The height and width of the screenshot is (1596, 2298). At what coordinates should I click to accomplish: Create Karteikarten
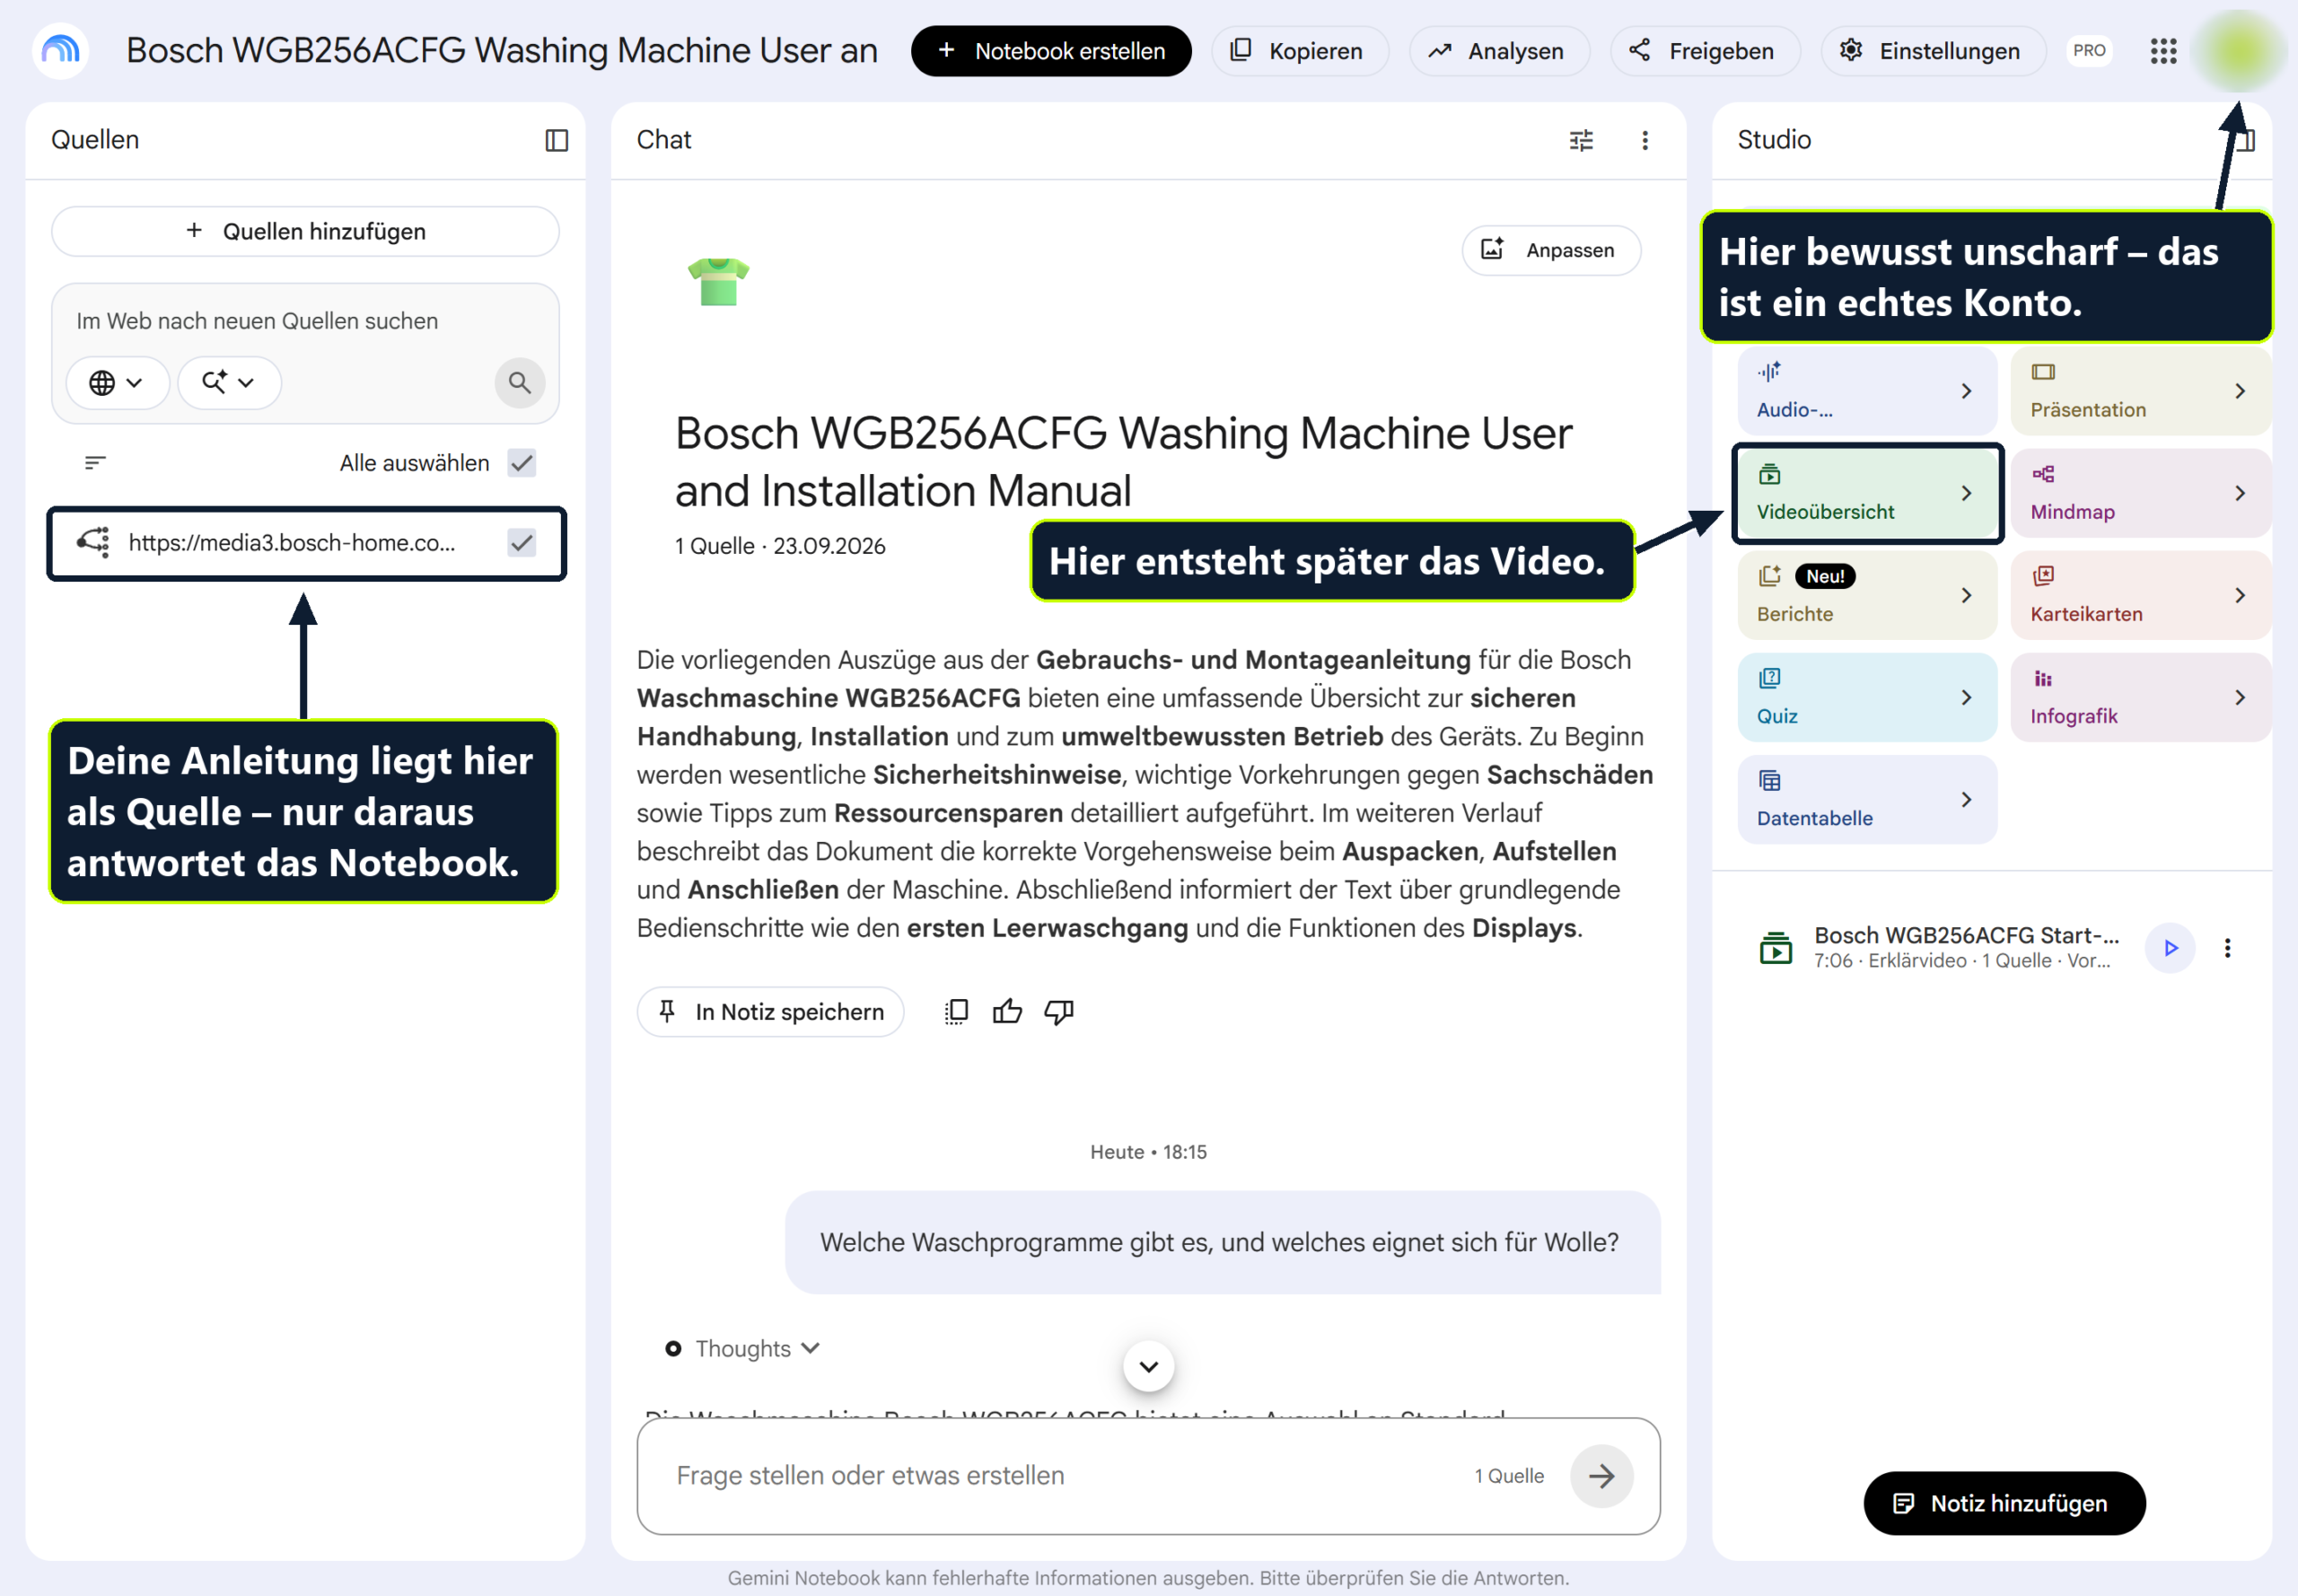[x=2140, y=595]
